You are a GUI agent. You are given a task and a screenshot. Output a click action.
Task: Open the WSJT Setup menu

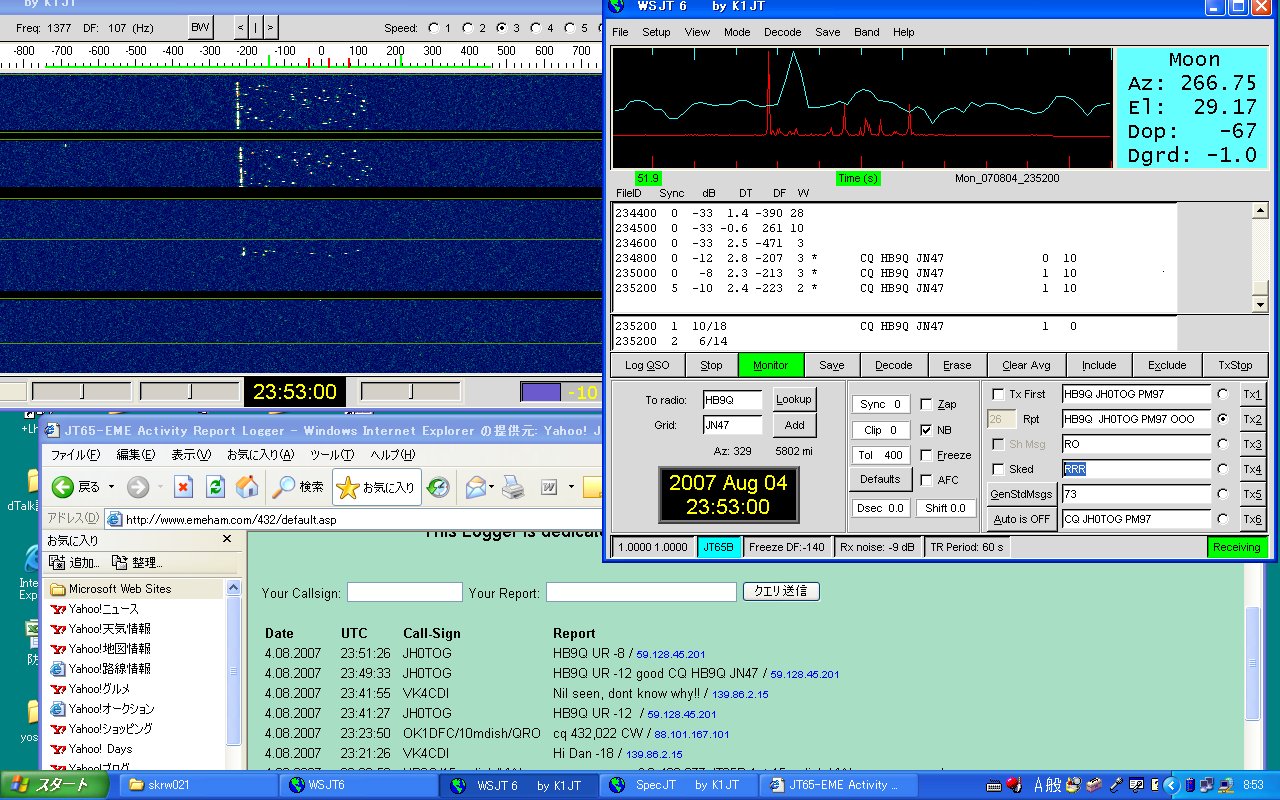(656, 32)
